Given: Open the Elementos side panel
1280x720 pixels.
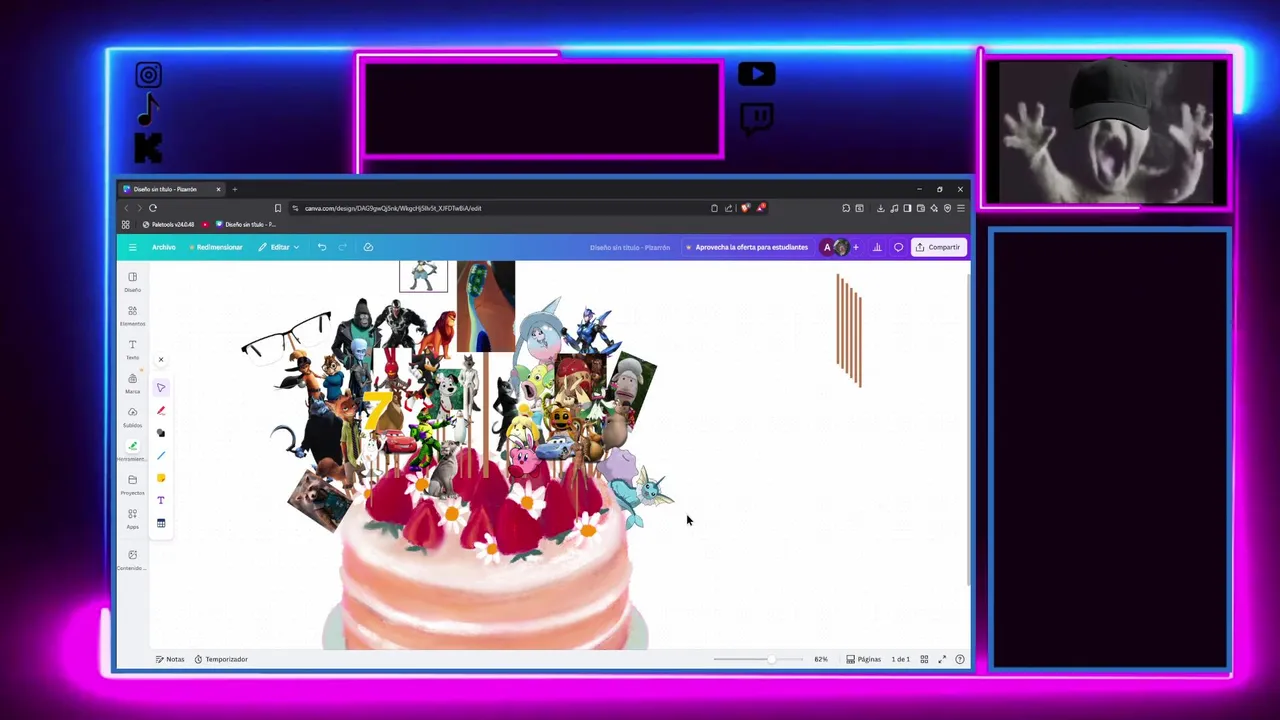Looking at the screenshot, I should coord(132,315).
